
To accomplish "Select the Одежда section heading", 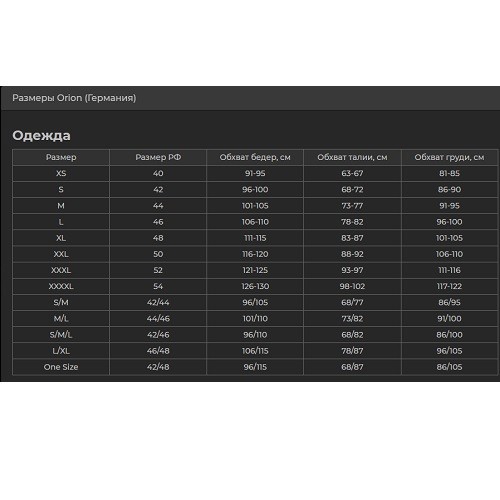I will tap(41, 135).
